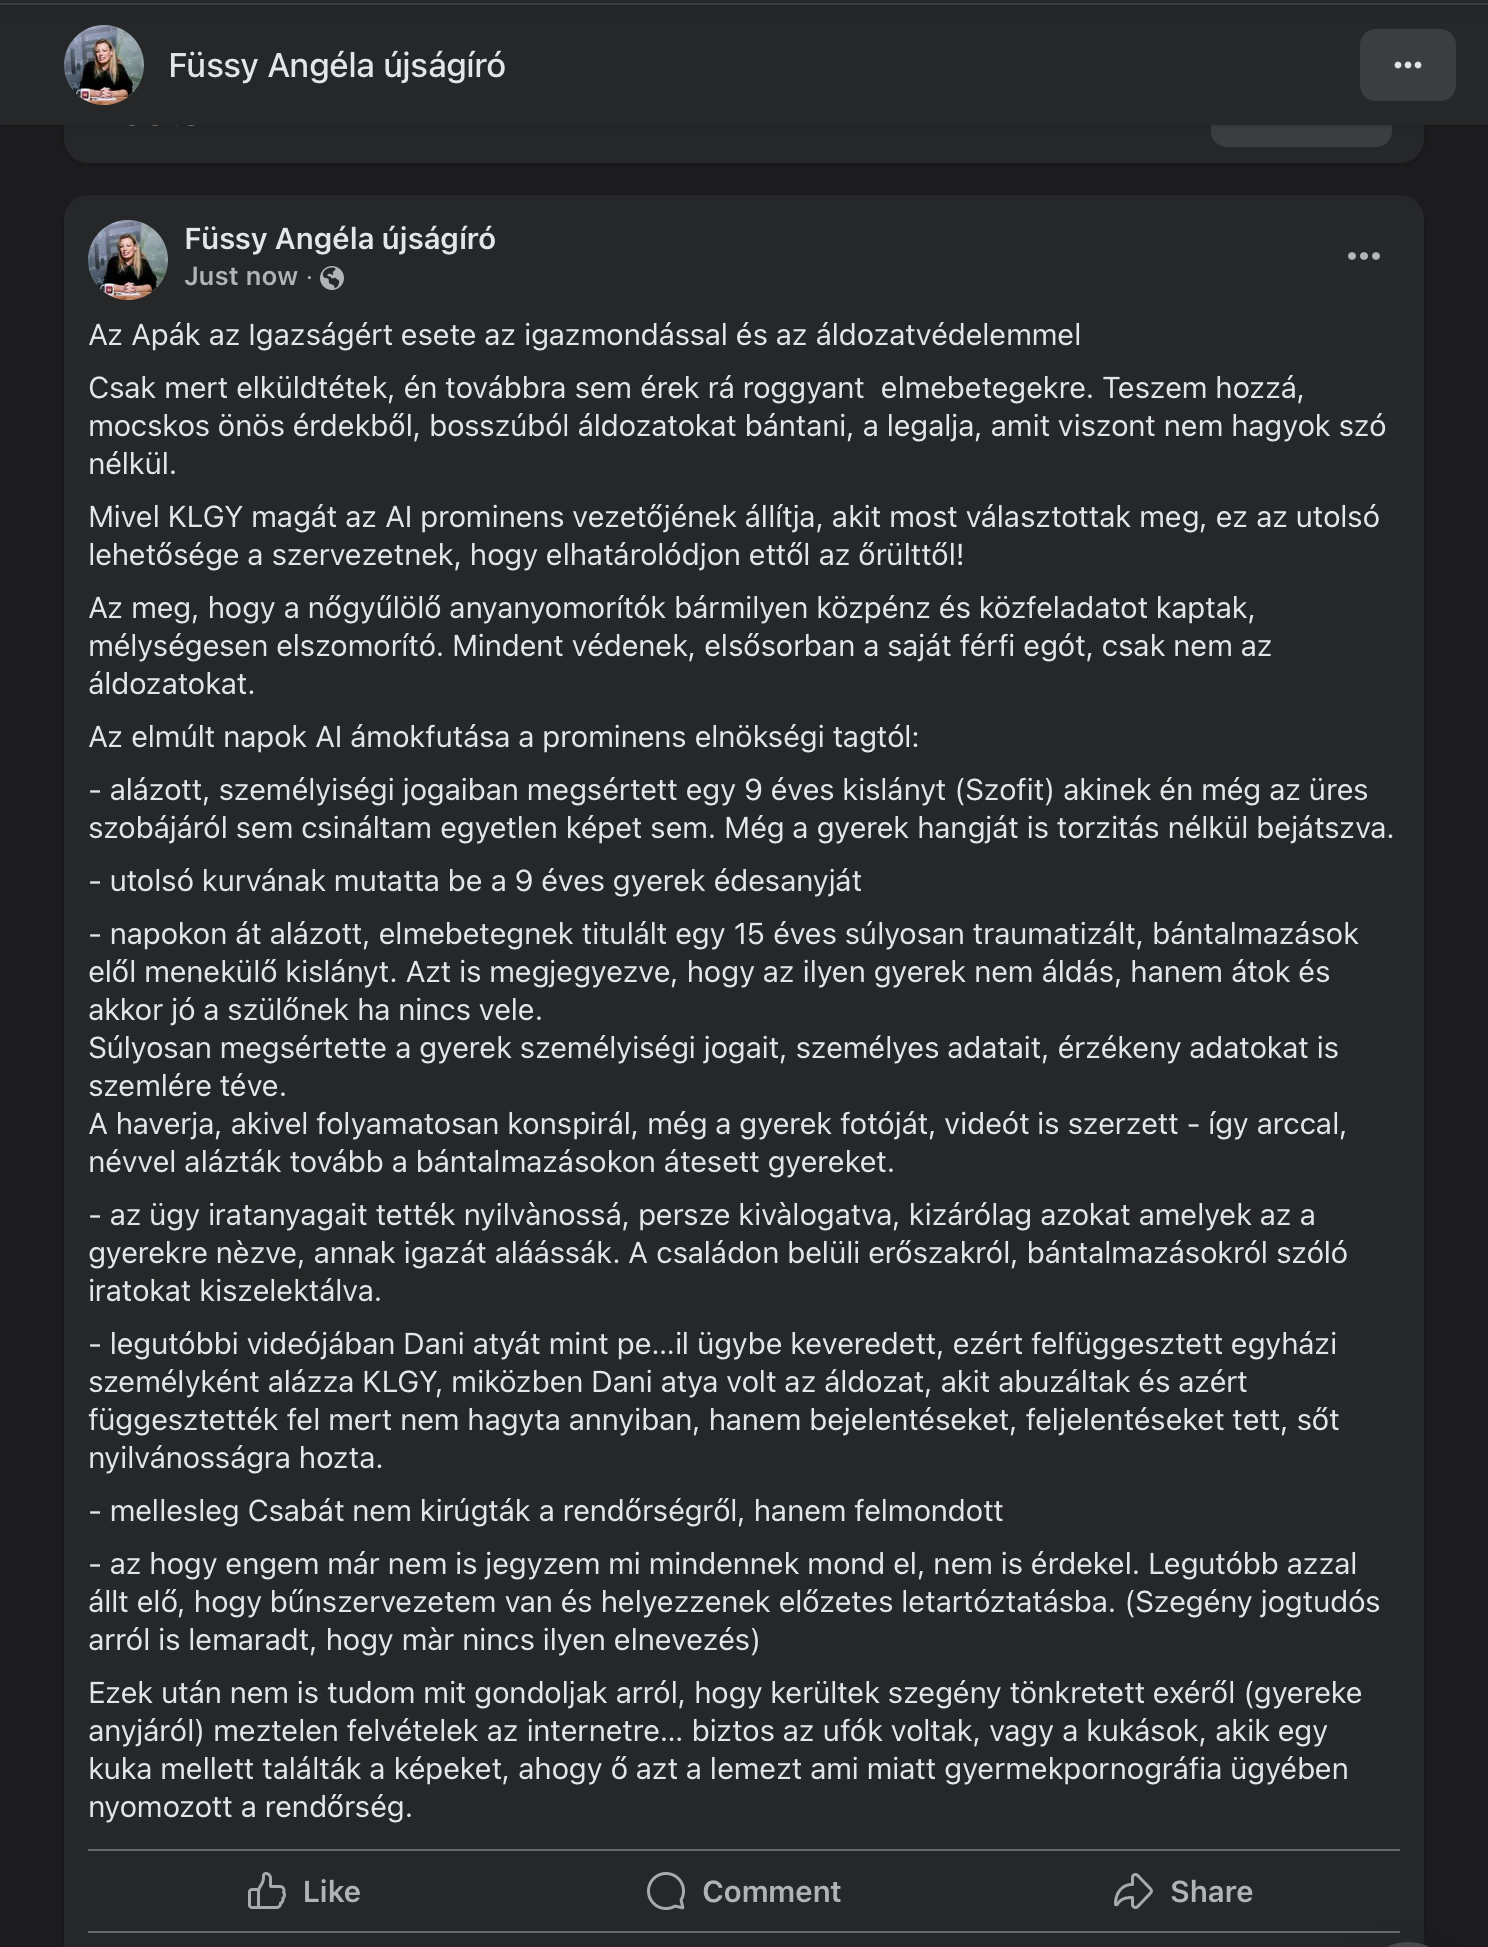Click the thumbs-up icon on the post

[266, 1891]
